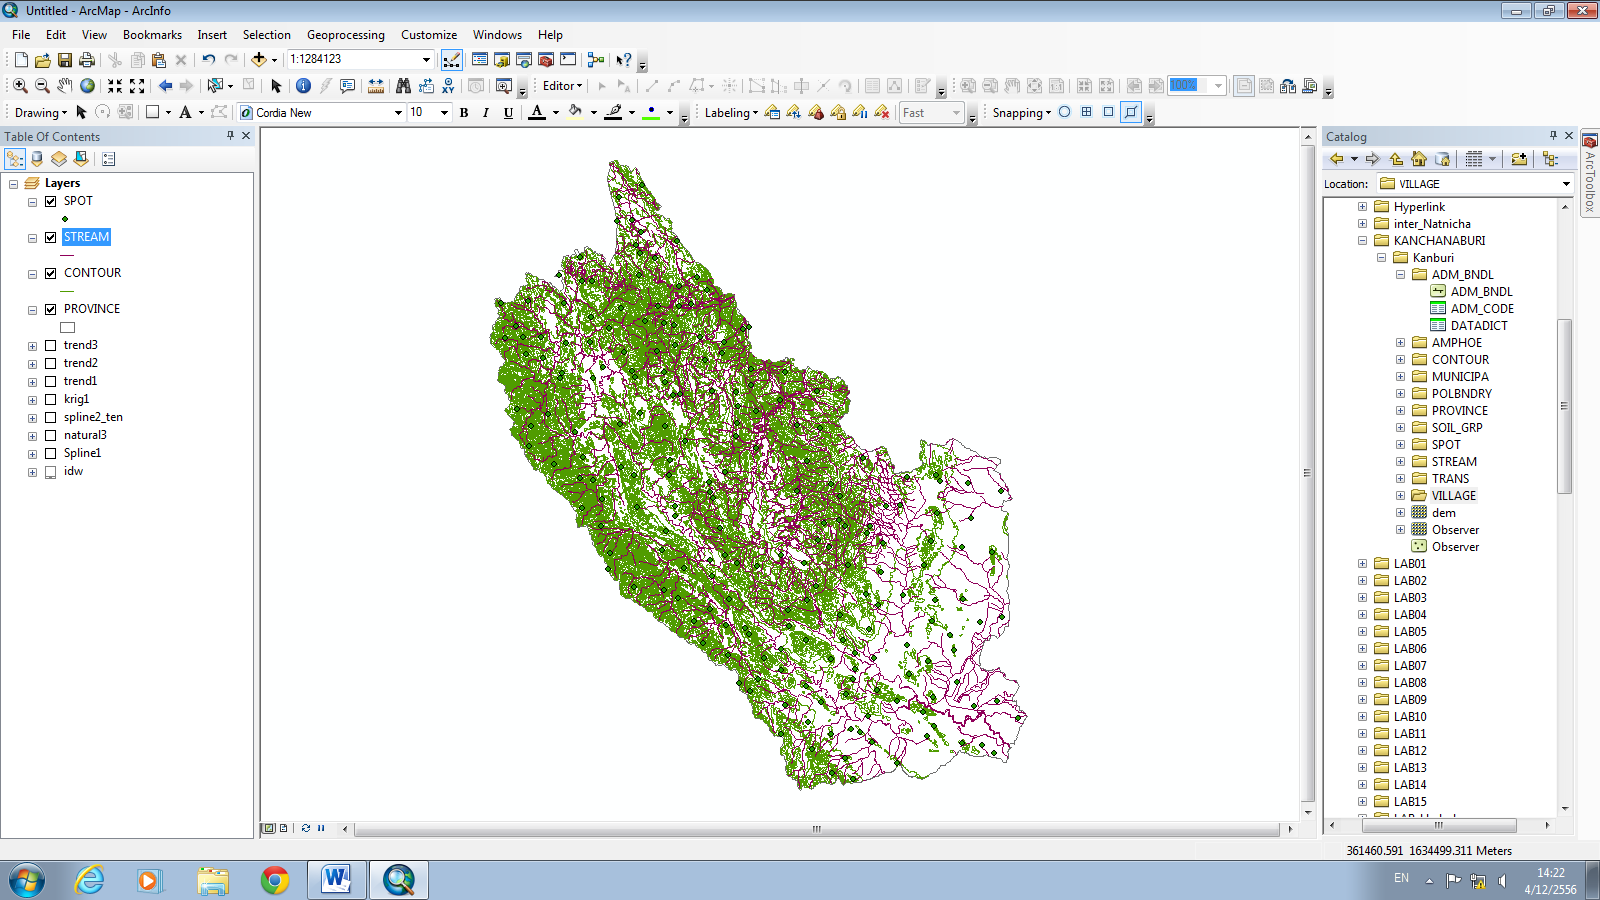Open the Selection menu
Viewport: 1600px width, 900px height.
267,34
